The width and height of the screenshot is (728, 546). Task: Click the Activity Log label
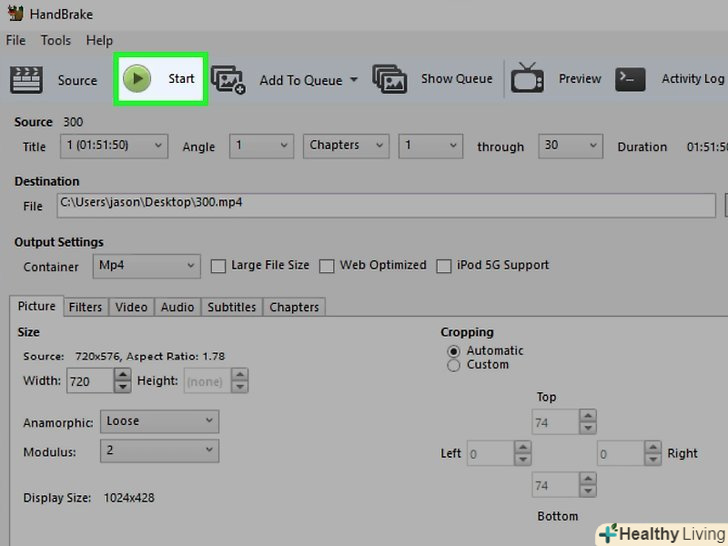693,79
